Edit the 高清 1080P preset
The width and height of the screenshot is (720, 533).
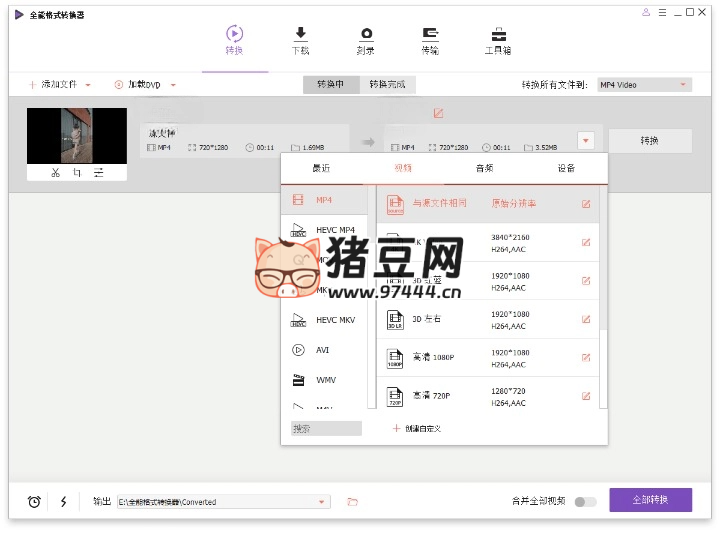pos(586,358)
